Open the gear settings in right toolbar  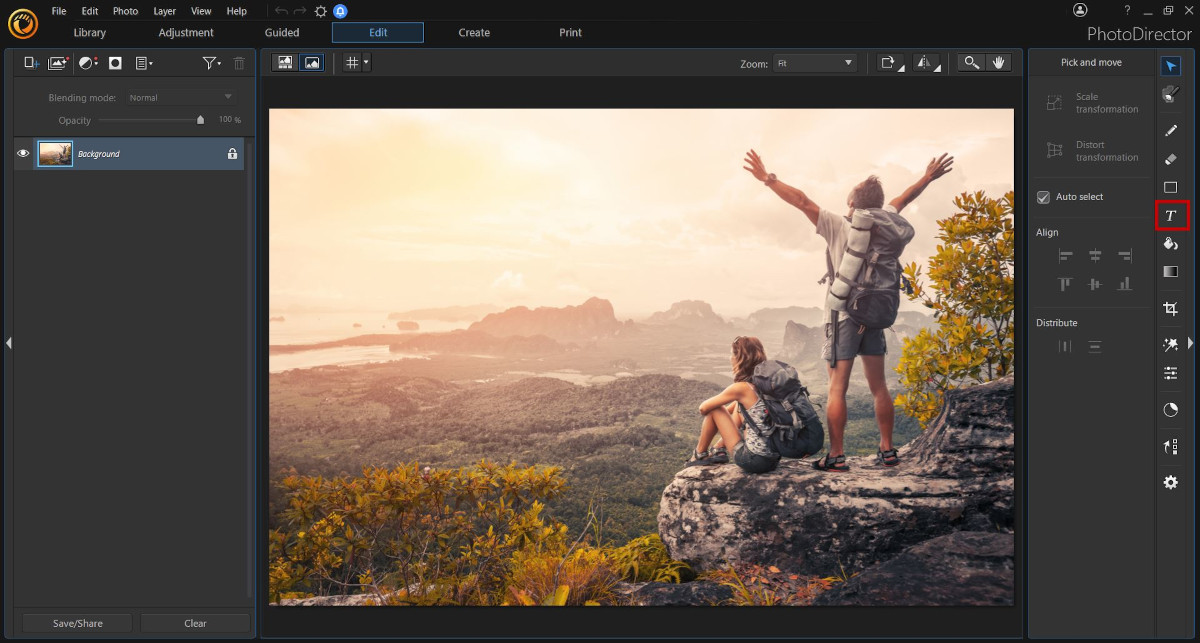point(1171,483)
